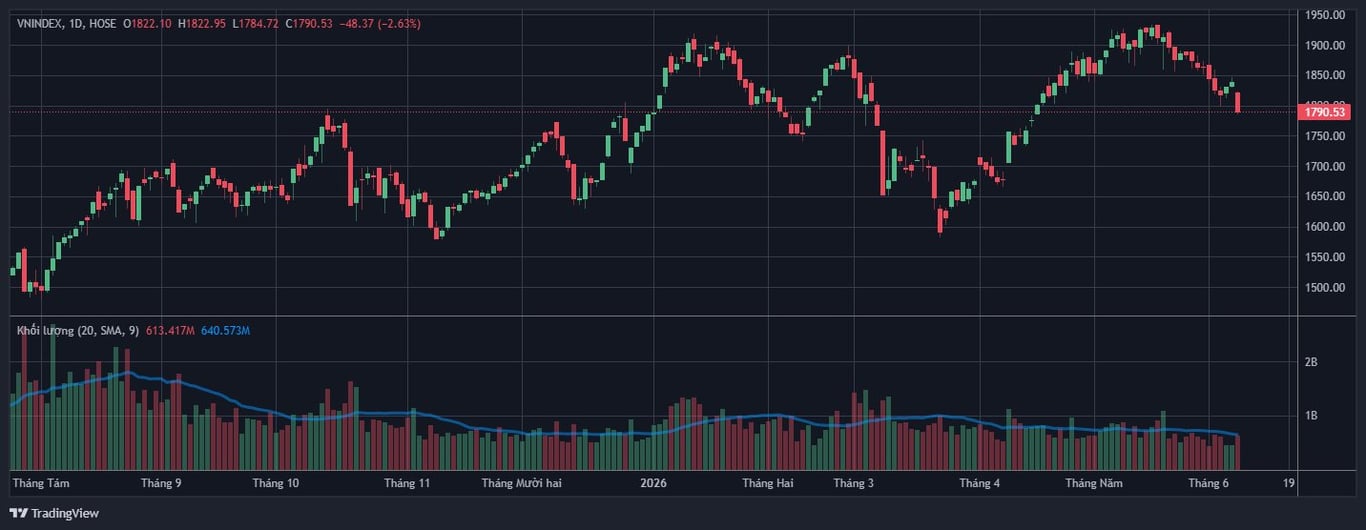Click the 1500.00 price scale label
Screen dimensions: 1366x530
pyautogui.click(x=1324, y=287)
